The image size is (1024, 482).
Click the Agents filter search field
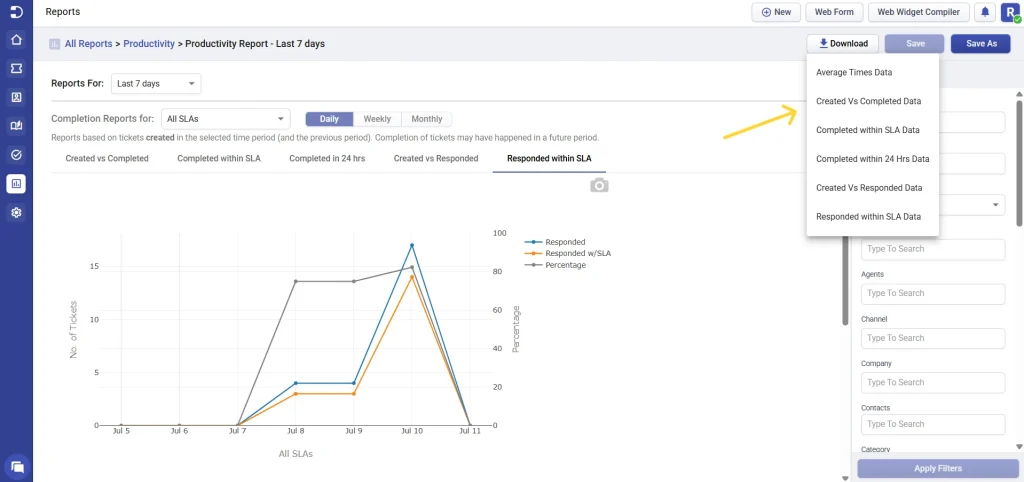tap(933, 293)
